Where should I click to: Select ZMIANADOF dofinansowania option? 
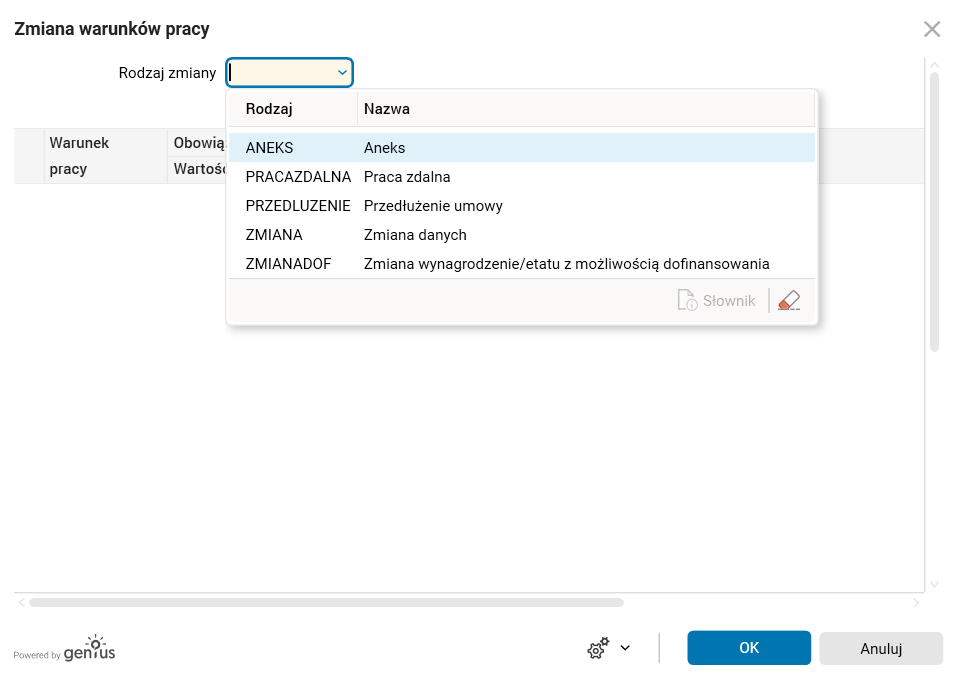[521, 264]
